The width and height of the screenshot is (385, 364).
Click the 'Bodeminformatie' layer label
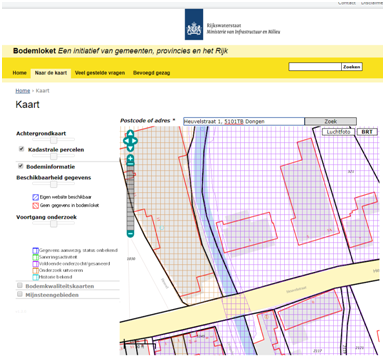tap(51, 166)
